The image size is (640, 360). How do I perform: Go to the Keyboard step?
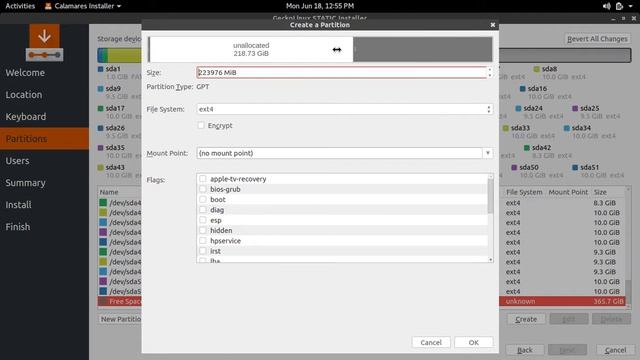(x=26, y=117)
